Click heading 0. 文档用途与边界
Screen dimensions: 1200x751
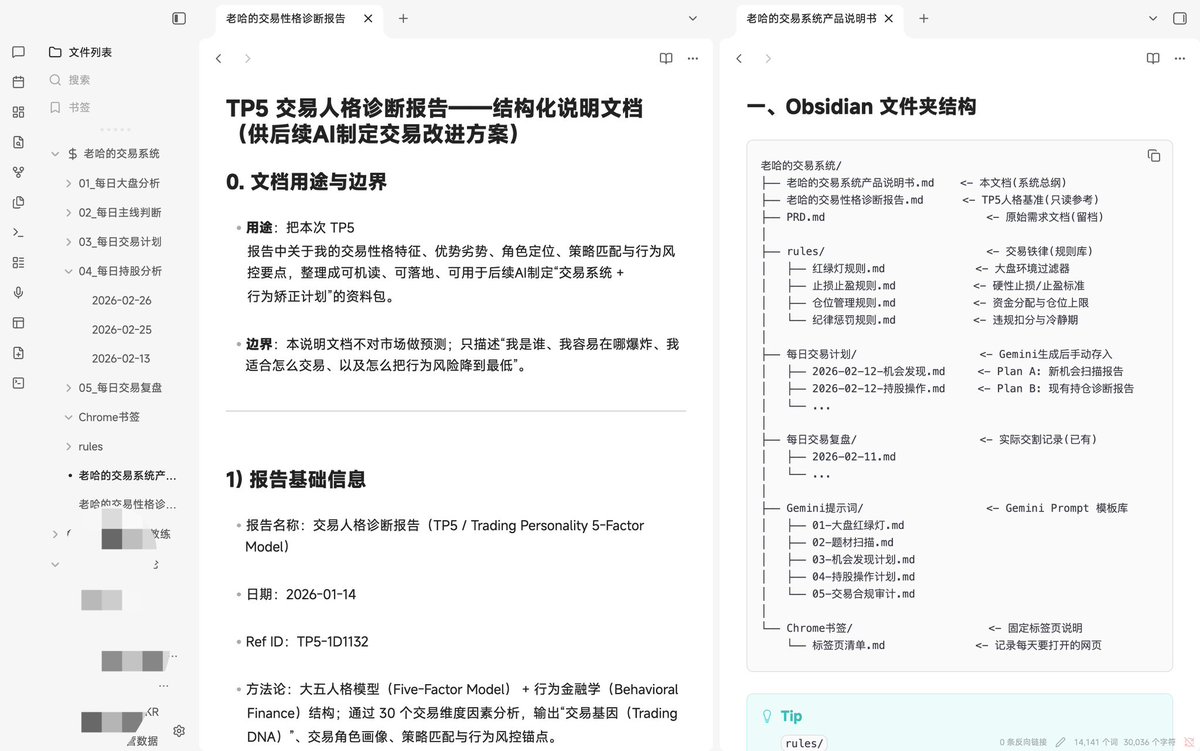point(306,182)
